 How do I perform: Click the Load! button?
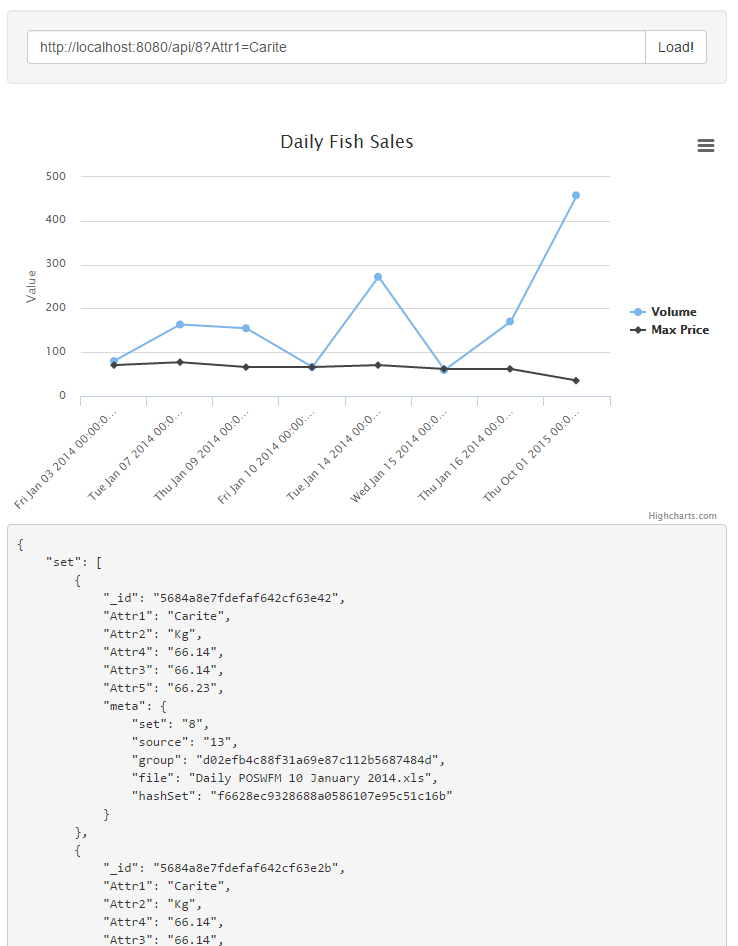[x=675, y=47]
